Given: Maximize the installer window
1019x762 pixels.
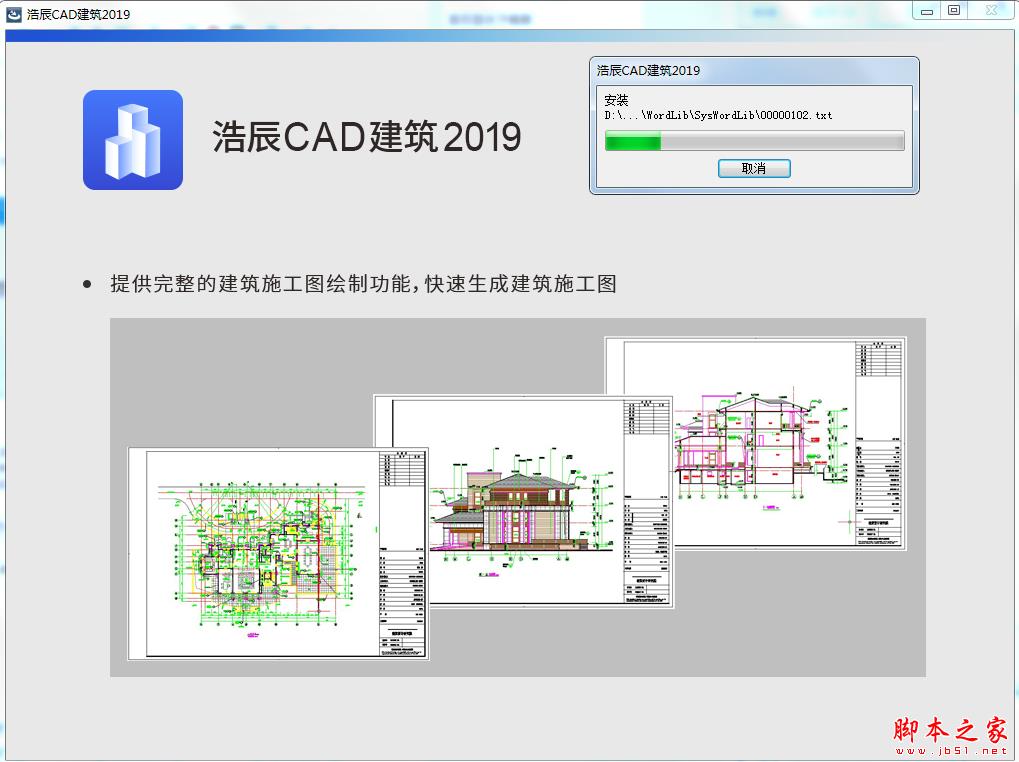Looking at the screenshot, I should coord(954,10).
